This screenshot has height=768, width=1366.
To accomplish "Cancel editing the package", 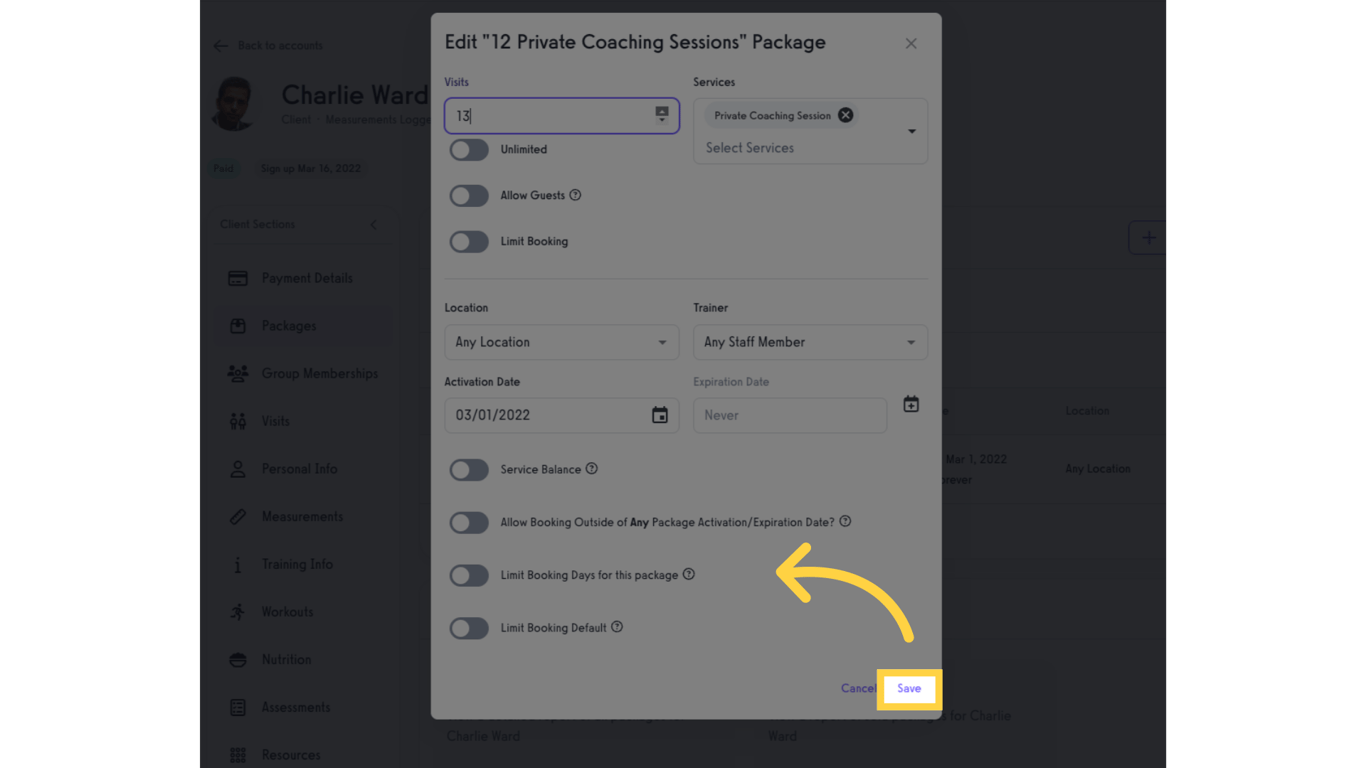I will (858, 689).
